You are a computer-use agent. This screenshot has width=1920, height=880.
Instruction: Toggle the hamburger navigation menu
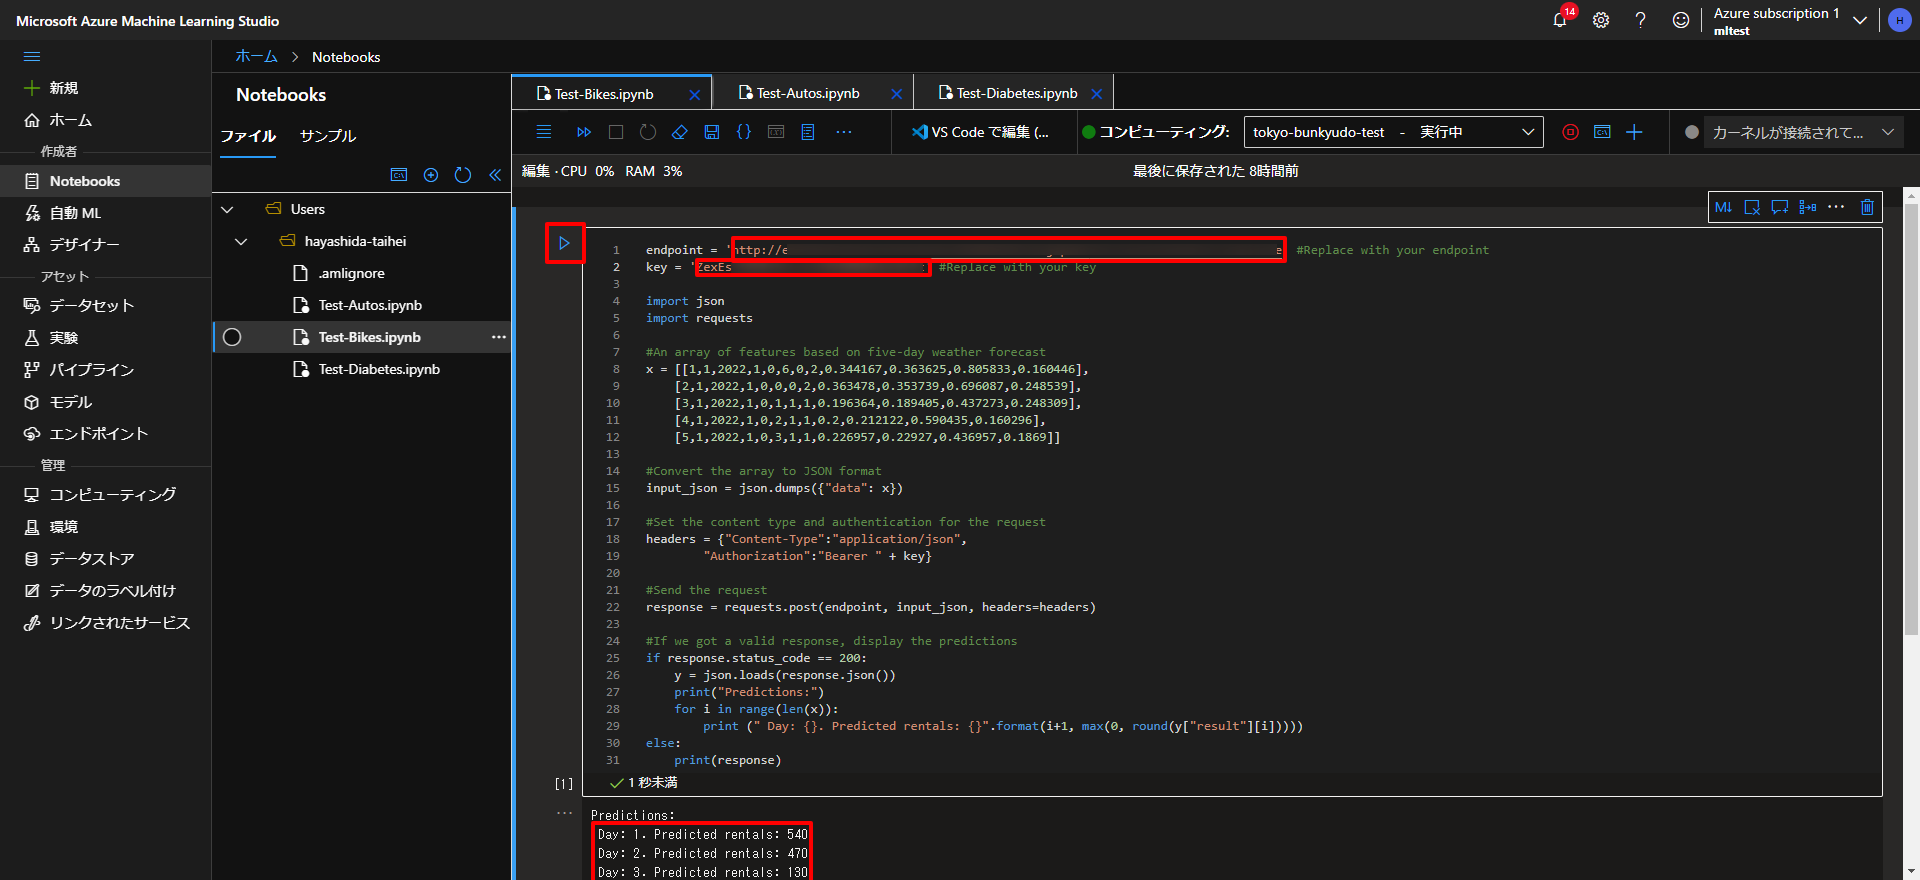32,57
